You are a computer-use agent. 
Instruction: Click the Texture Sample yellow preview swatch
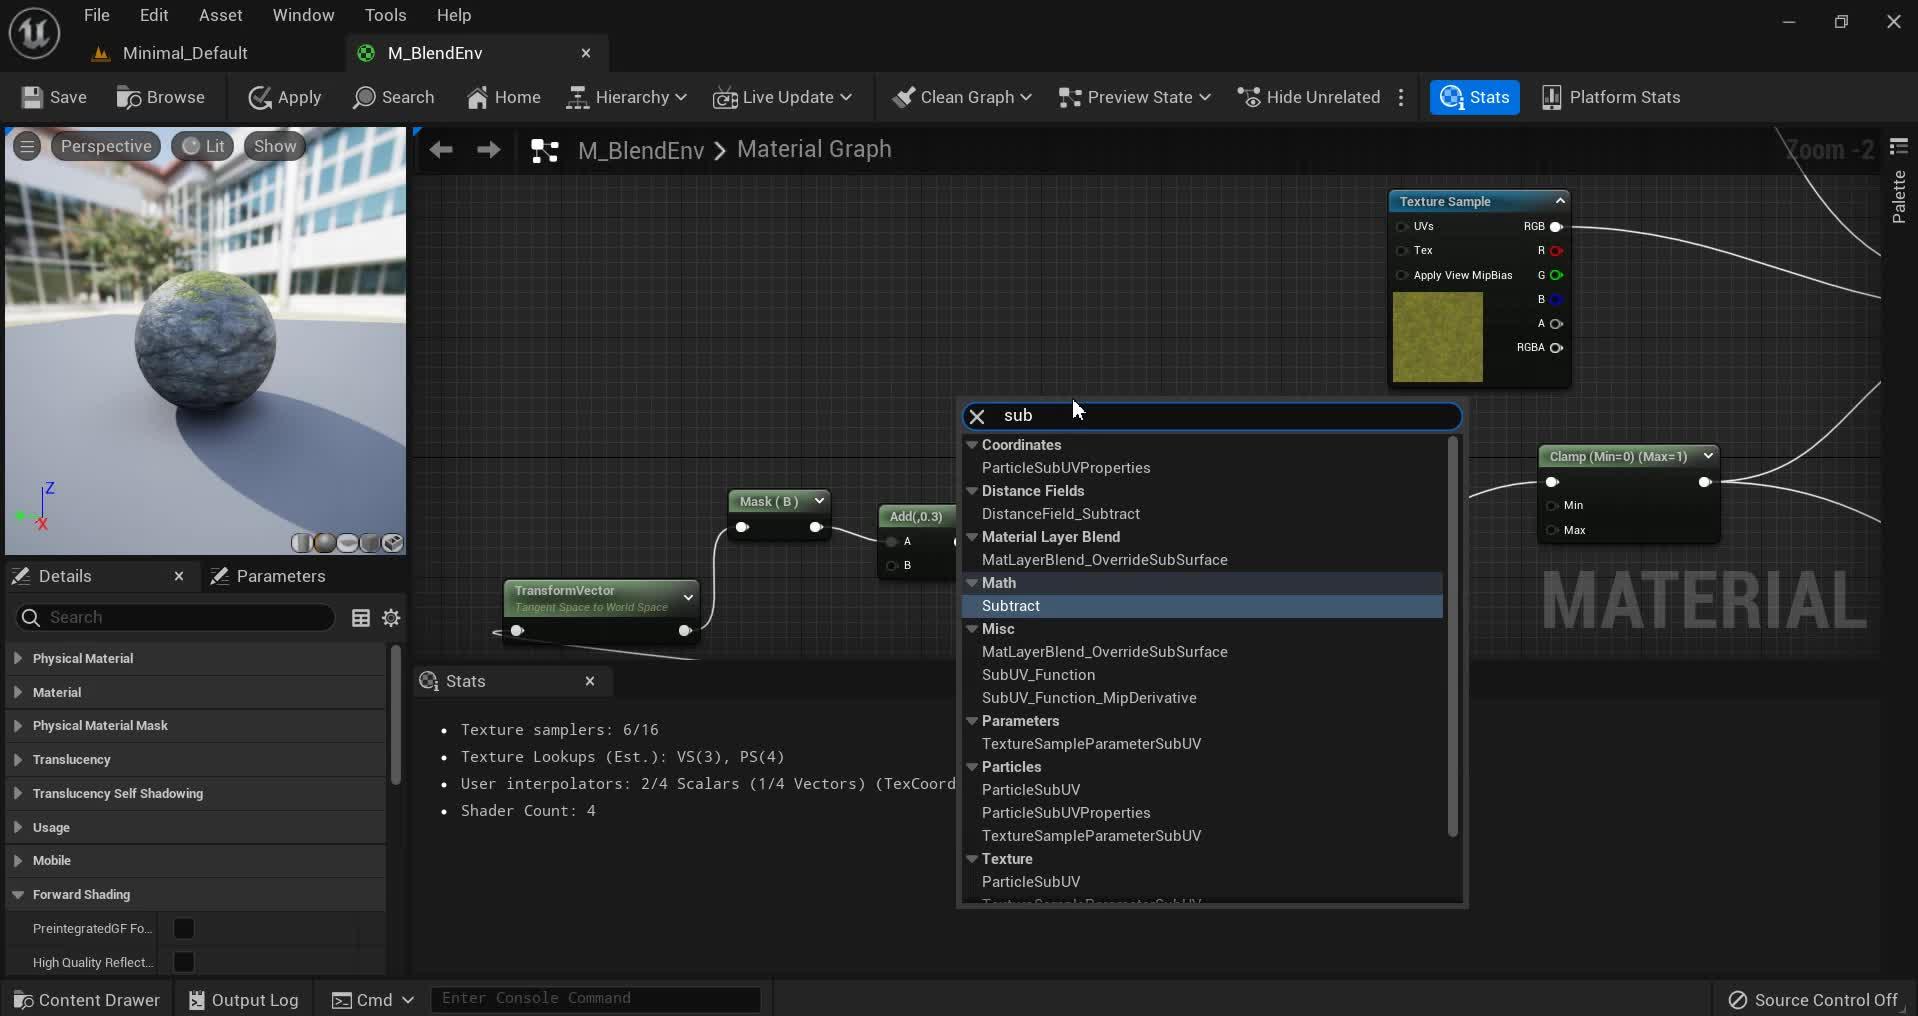[x=1437, y=337]
